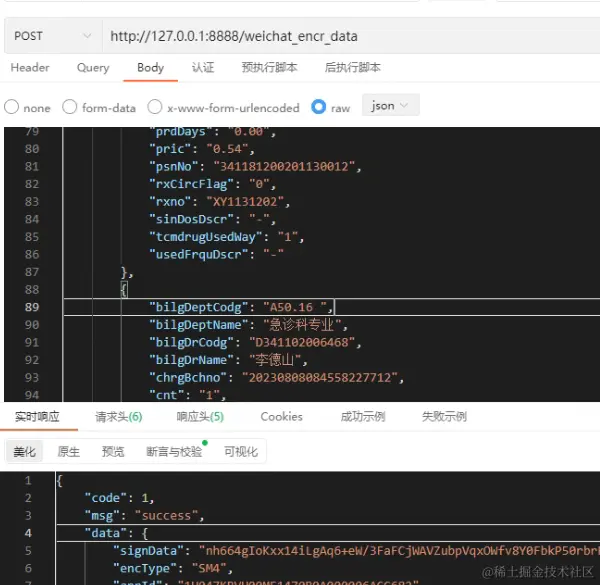600x585 pixels.
Task: Click the "bilgDrCodg" value D341102006468
Action: 302,342
